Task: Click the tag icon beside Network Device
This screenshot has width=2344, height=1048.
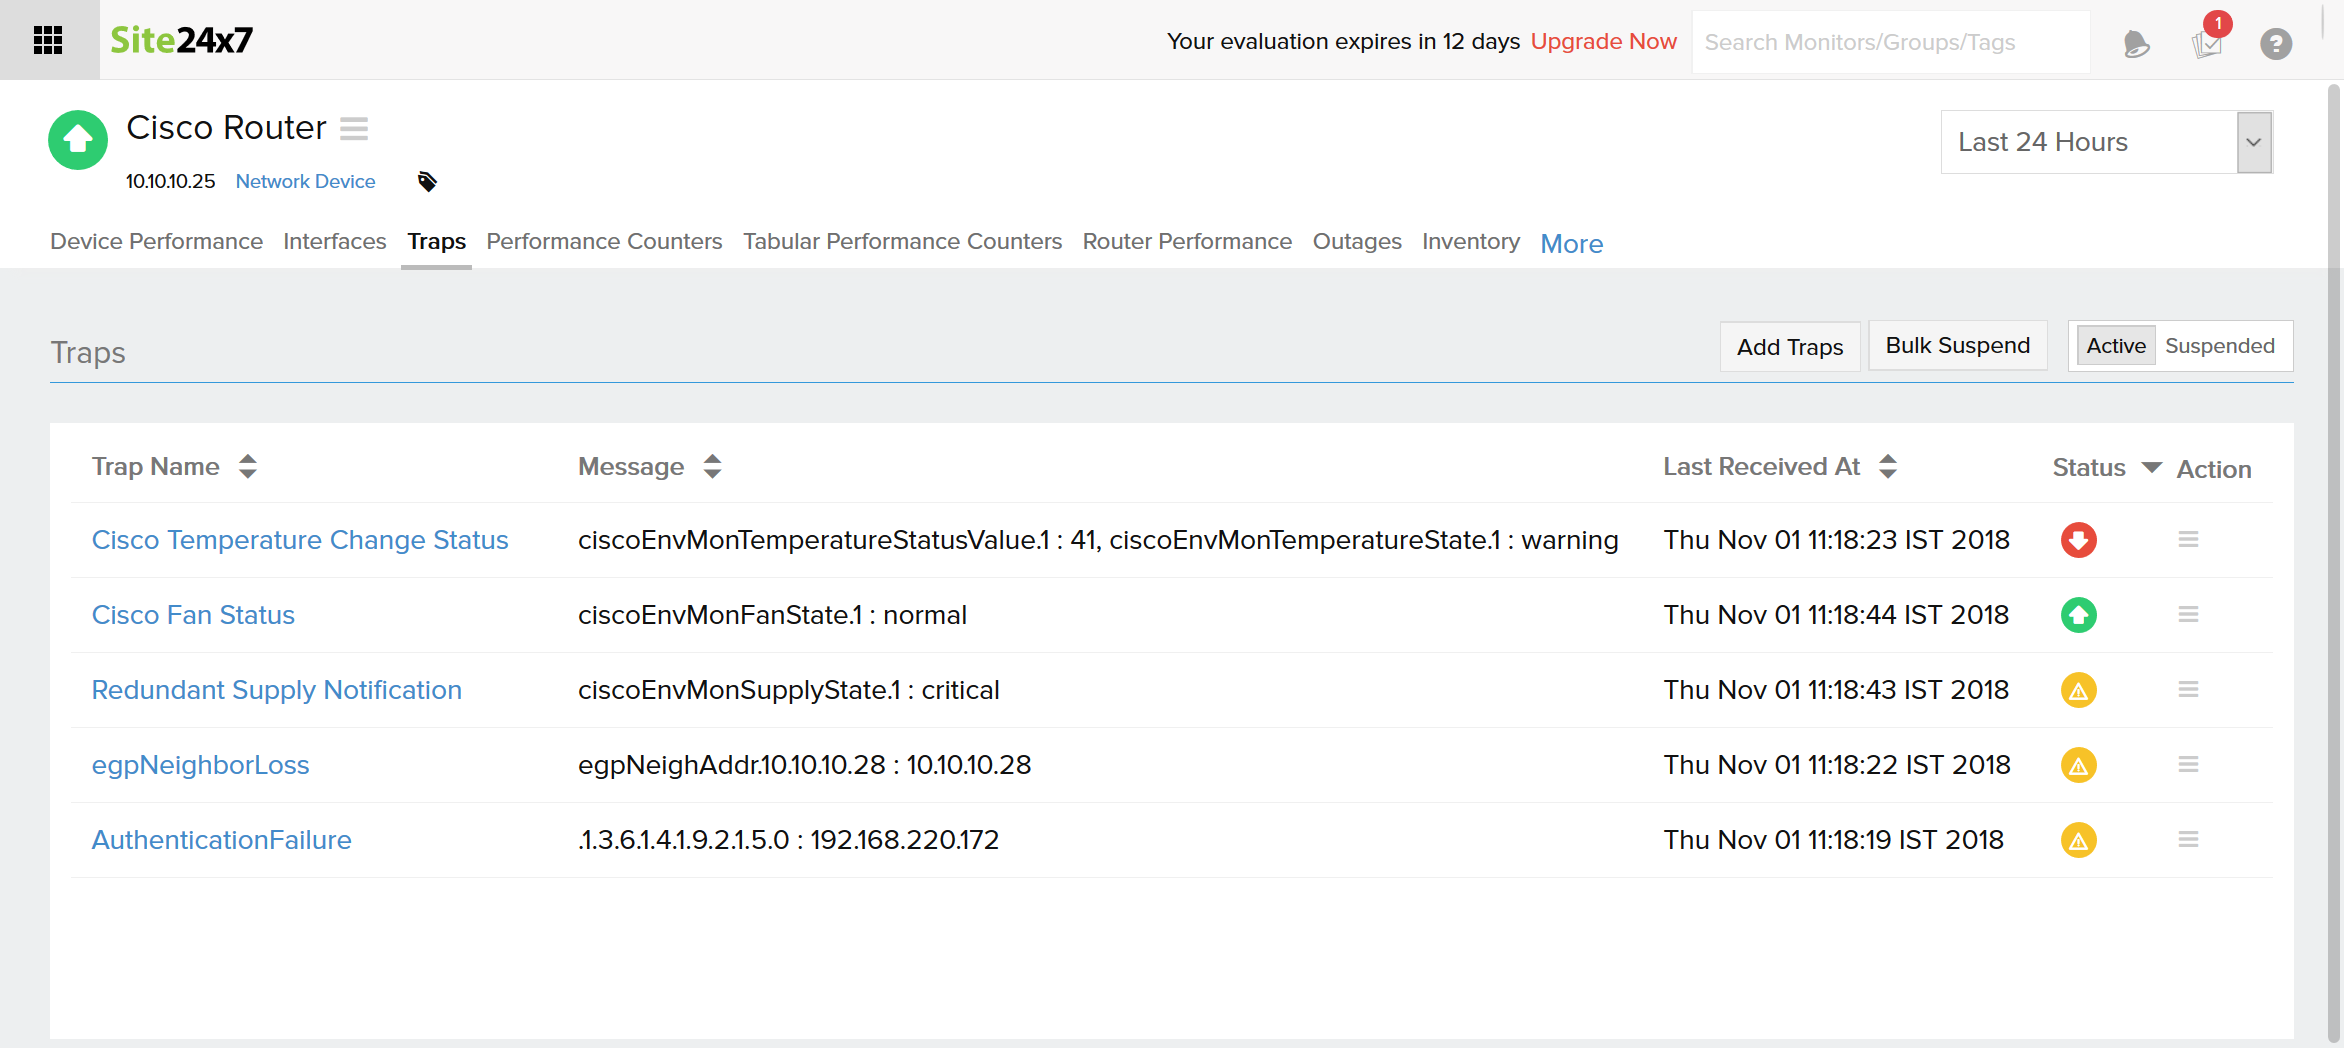Action: (x=427, y=181)
